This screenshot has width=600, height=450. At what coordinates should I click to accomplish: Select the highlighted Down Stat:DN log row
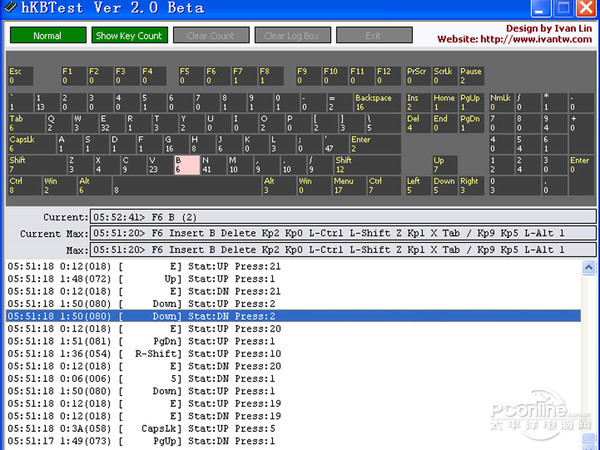(x=300, y=316)
